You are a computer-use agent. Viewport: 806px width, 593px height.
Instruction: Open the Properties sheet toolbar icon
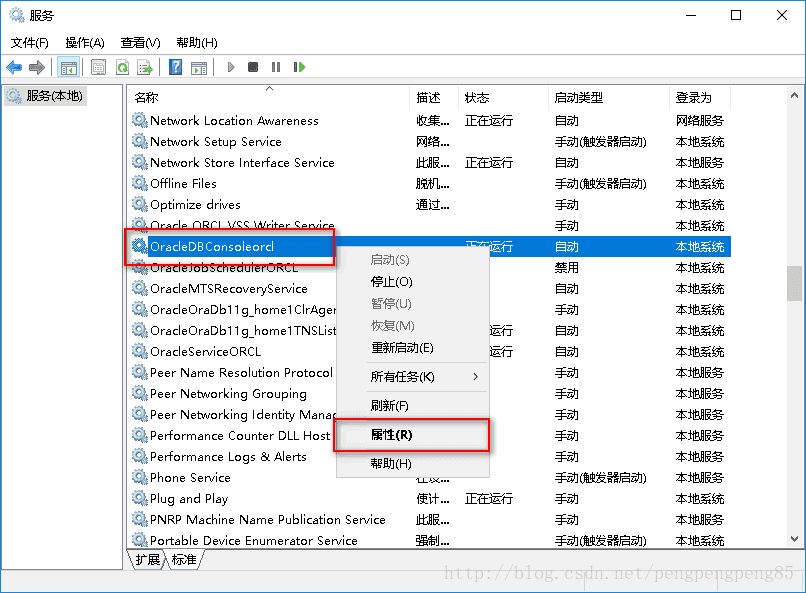tap(98, 67)
